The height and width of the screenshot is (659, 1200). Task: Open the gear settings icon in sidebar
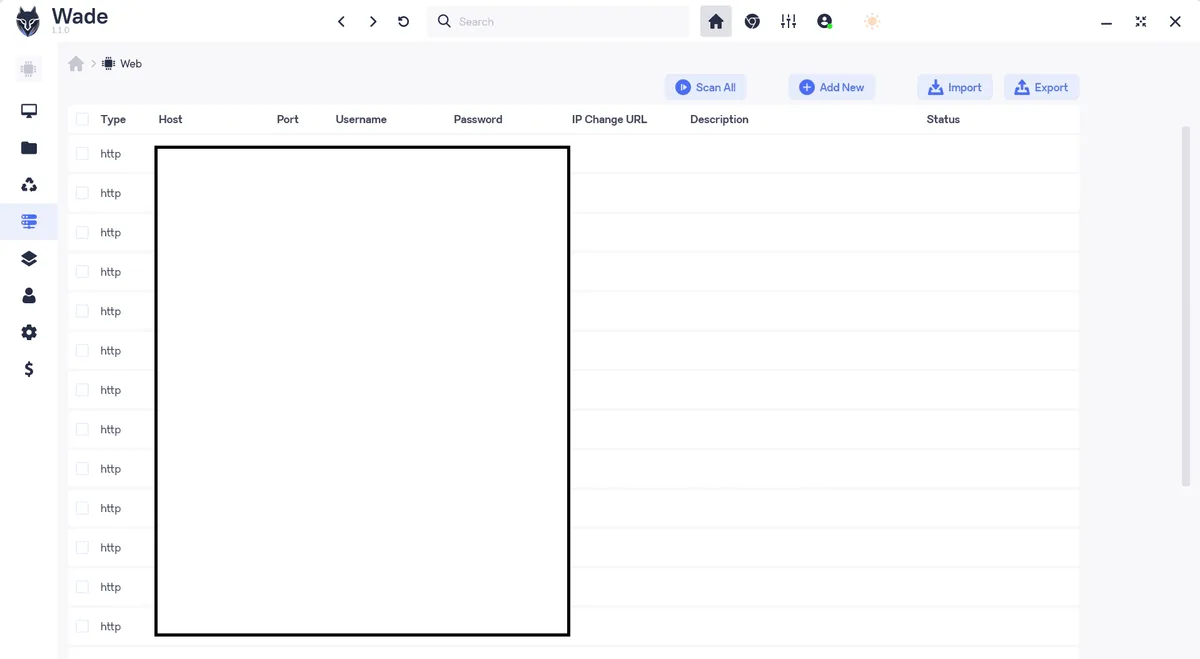click(x=29, y=332)
